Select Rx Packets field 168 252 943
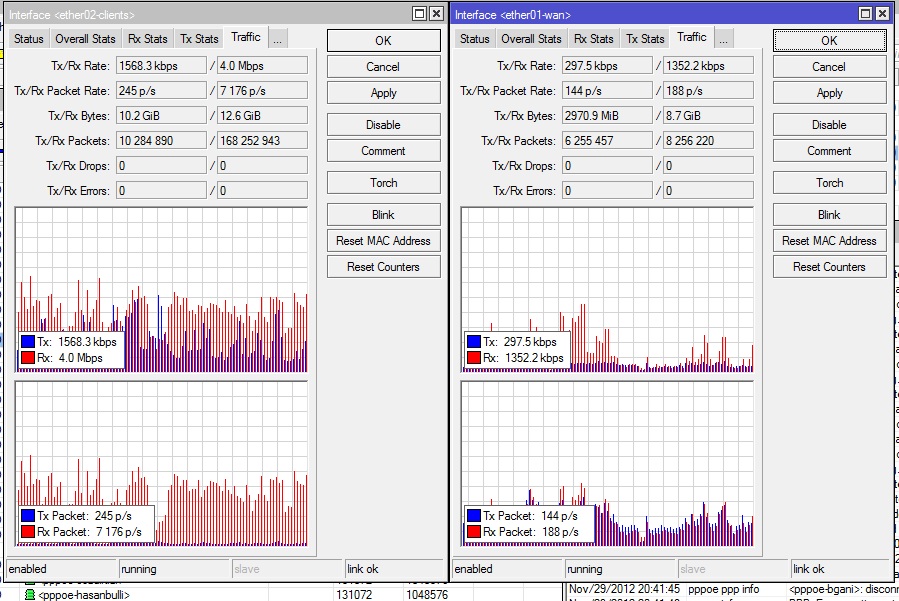 point(262,141)
